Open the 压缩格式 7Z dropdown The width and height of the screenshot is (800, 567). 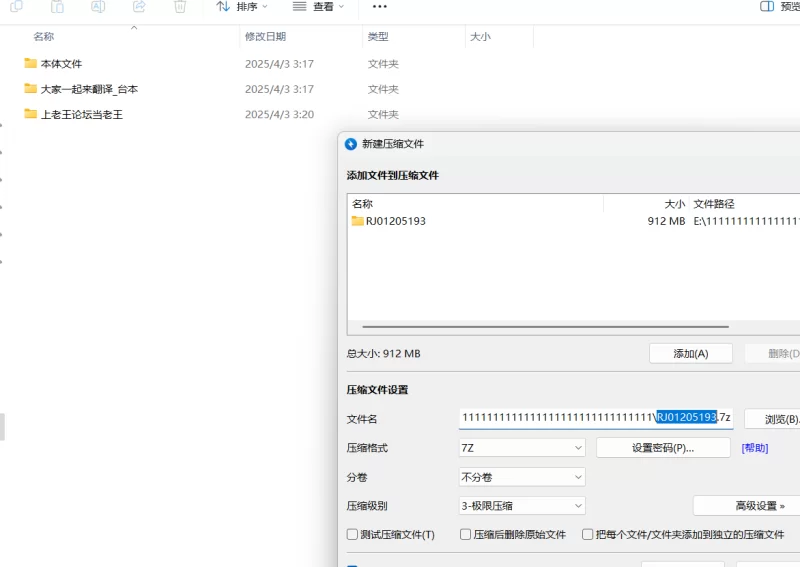pyautogui.click(x=521, y=448)
